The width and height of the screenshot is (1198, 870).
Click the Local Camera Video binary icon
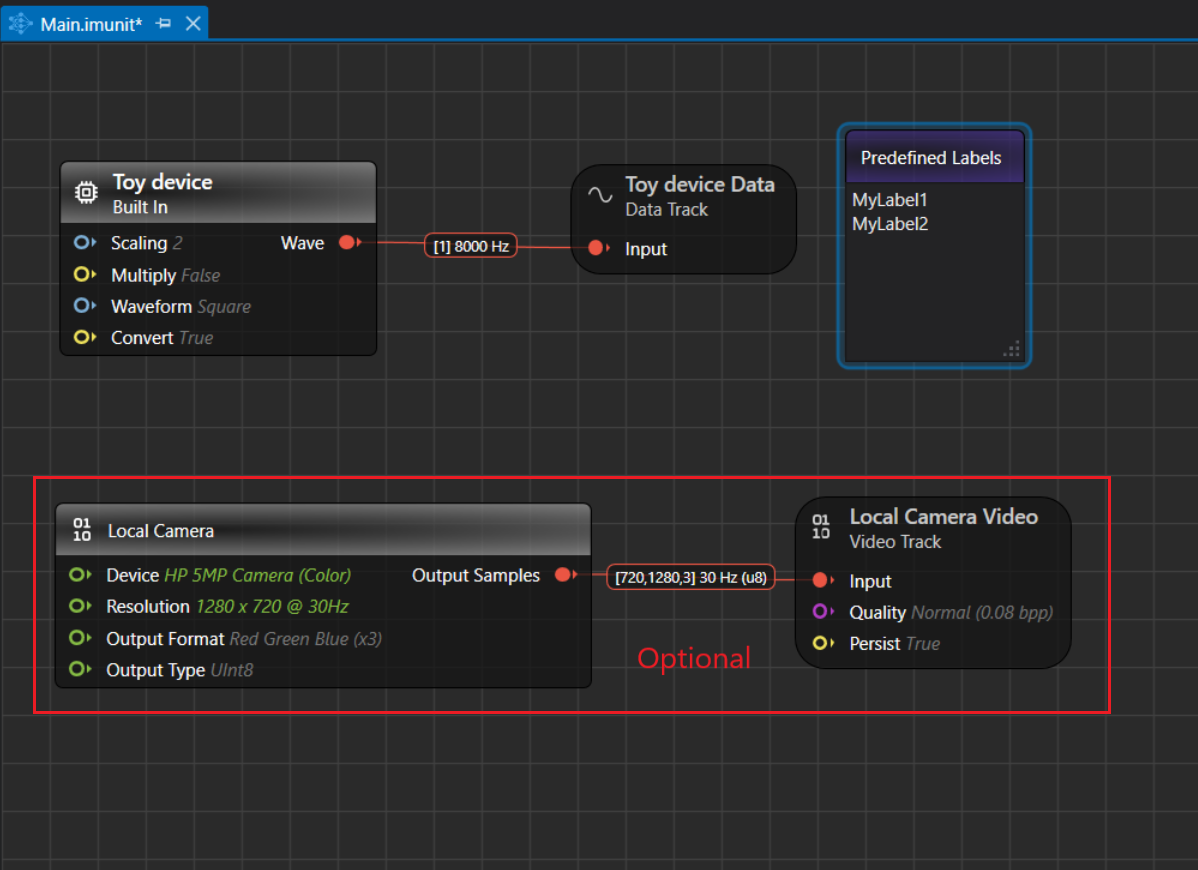pyautogui.click(x=821, y=527)
